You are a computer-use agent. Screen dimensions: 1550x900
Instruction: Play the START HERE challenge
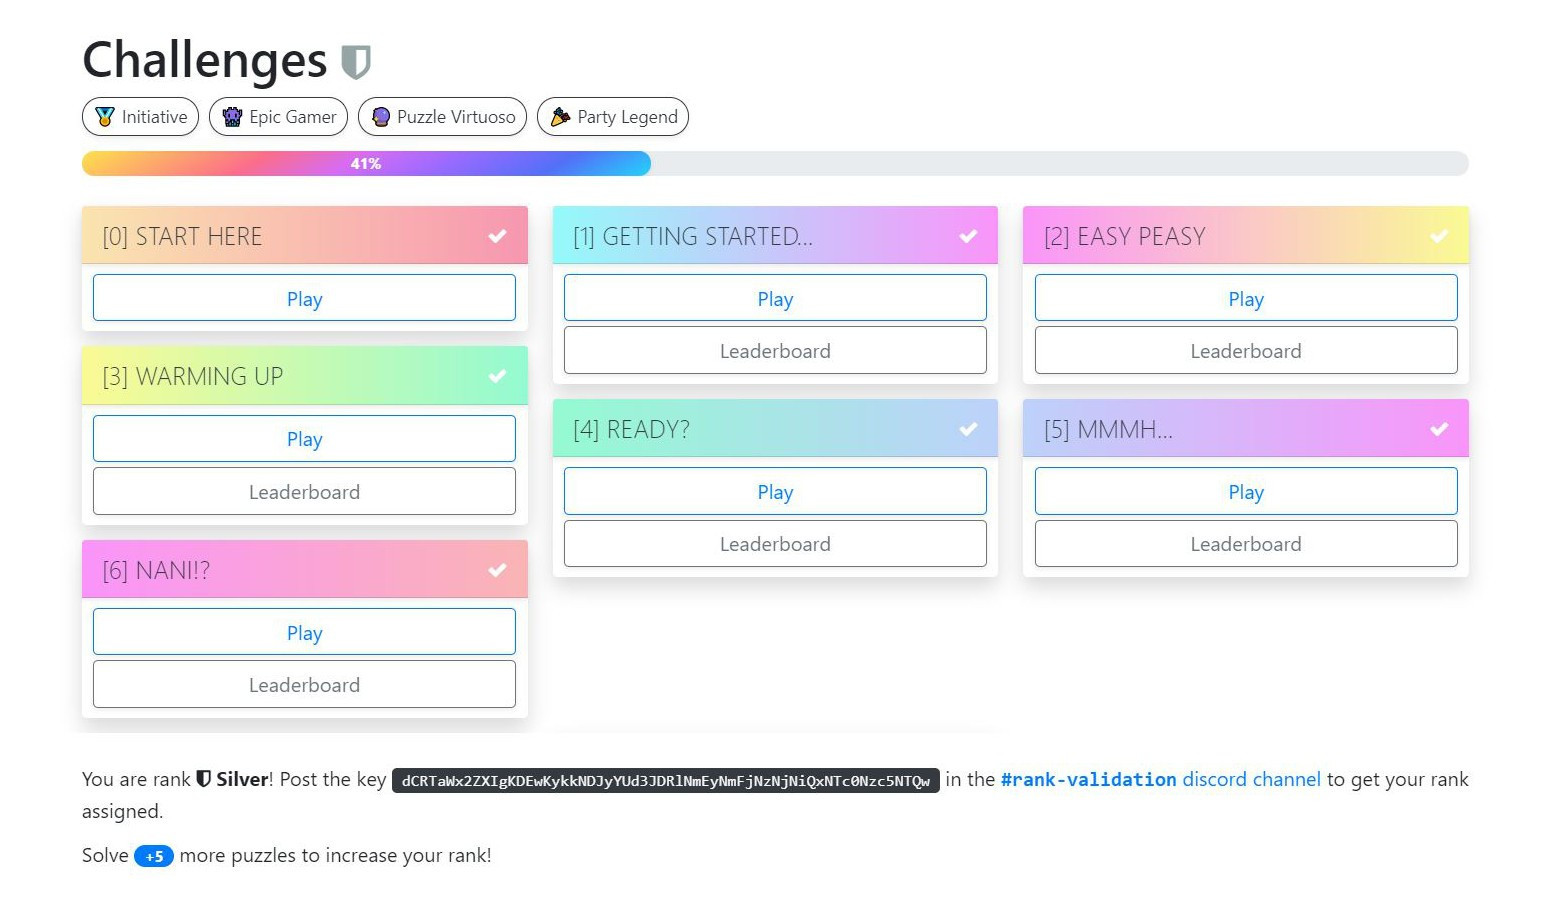(x=304, y=298)
